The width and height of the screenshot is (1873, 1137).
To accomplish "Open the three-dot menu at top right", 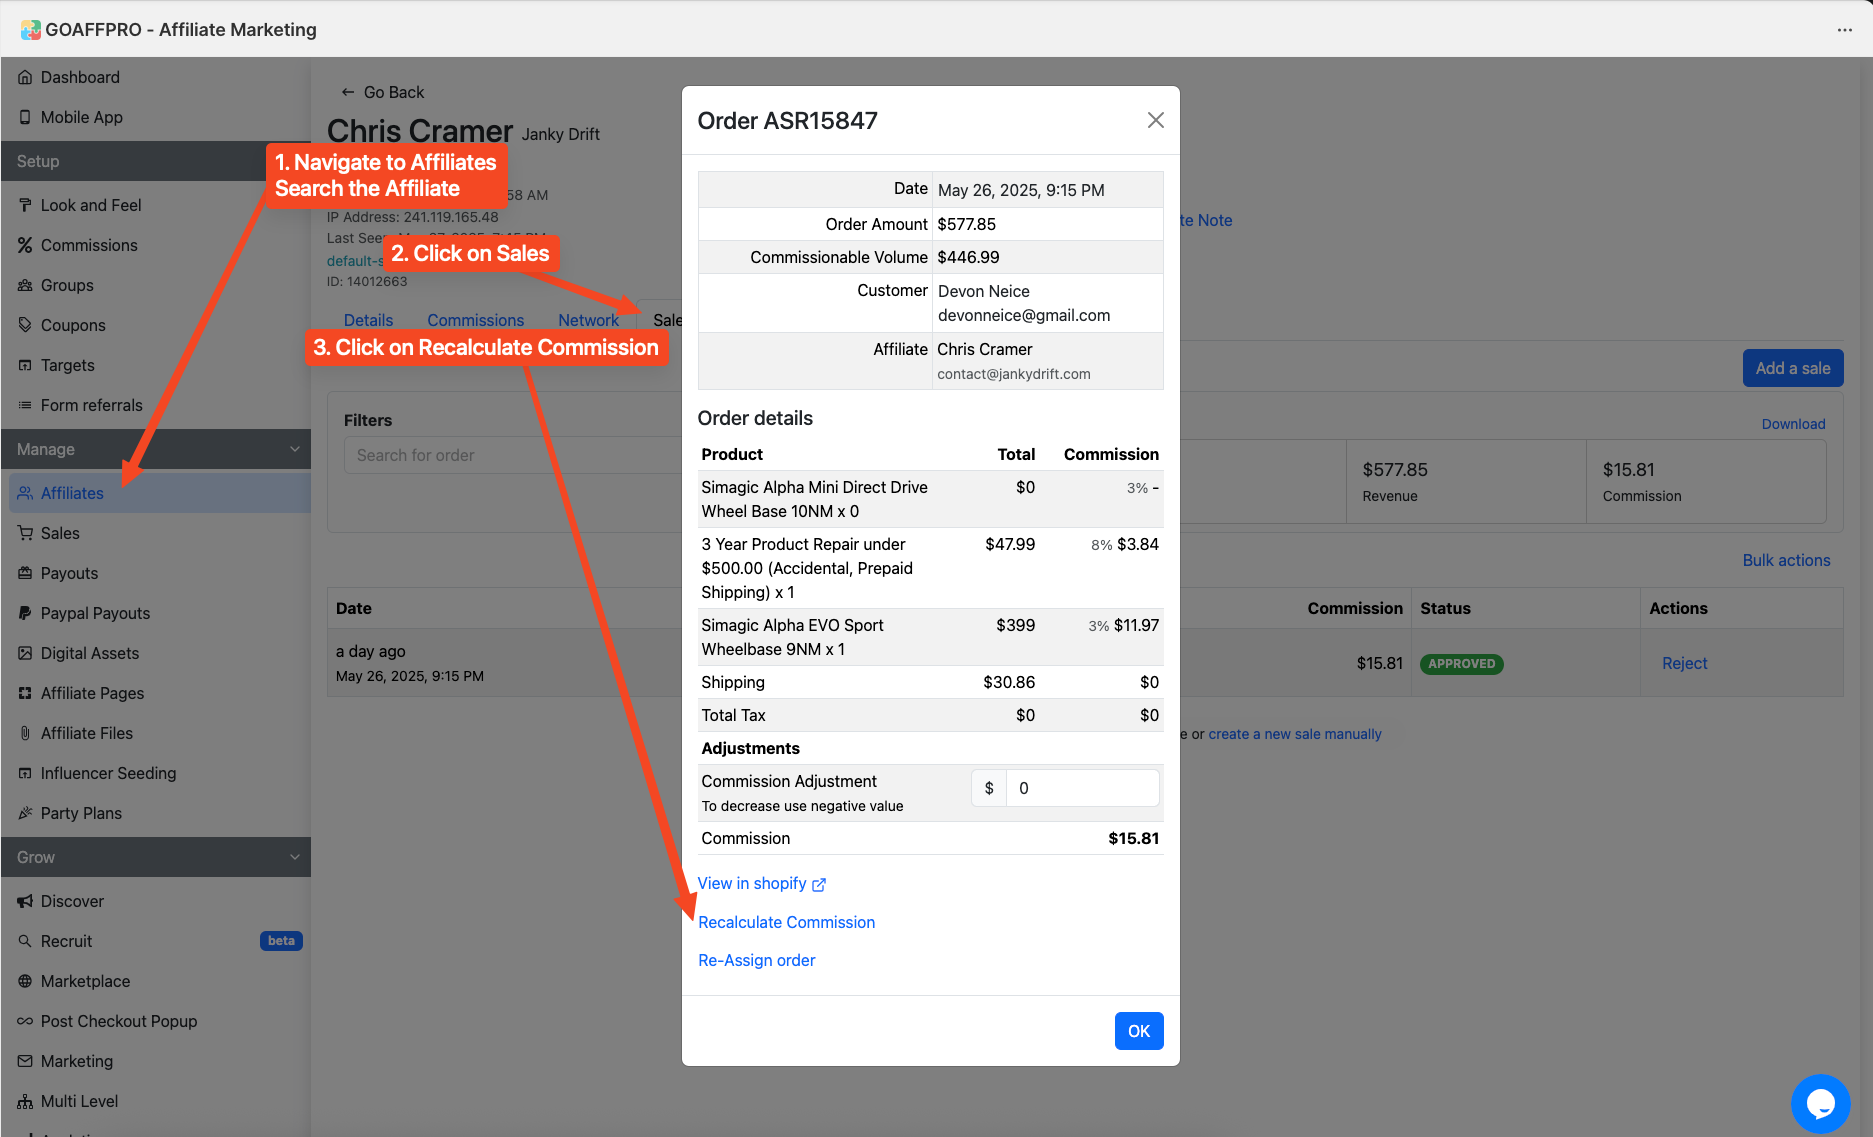I will (x=1845, y=30).
